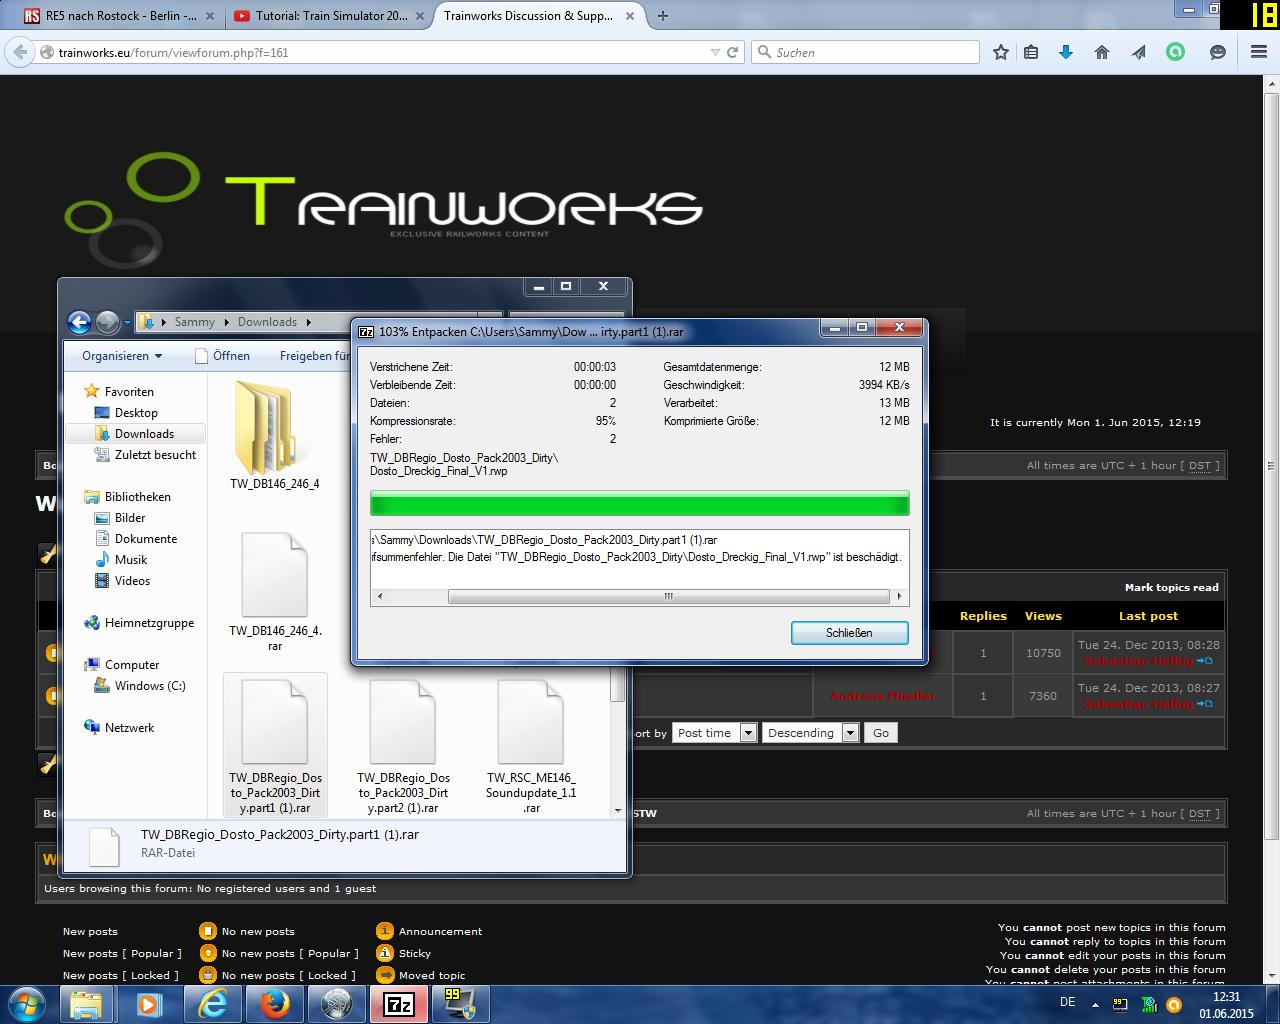Screen dimensions: 1280x1024
Task: Select Desktop in Favoriten
Action: coord(136,413)
